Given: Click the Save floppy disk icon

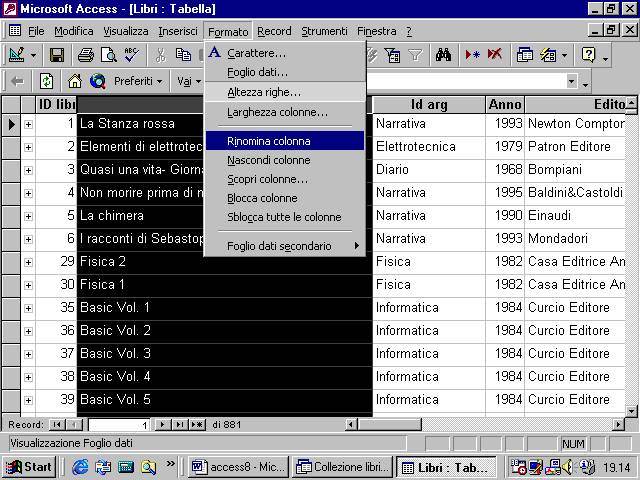Looking at the screenshot, I should (x=56, y=55).
